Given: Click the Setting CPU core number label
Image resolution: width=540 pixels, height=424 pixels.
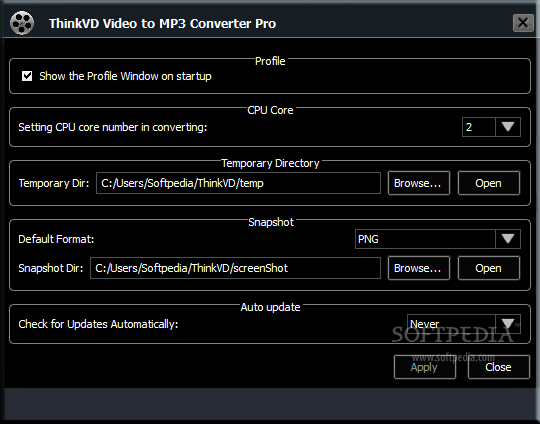Looking at the screenshot, I should point(113,127).
